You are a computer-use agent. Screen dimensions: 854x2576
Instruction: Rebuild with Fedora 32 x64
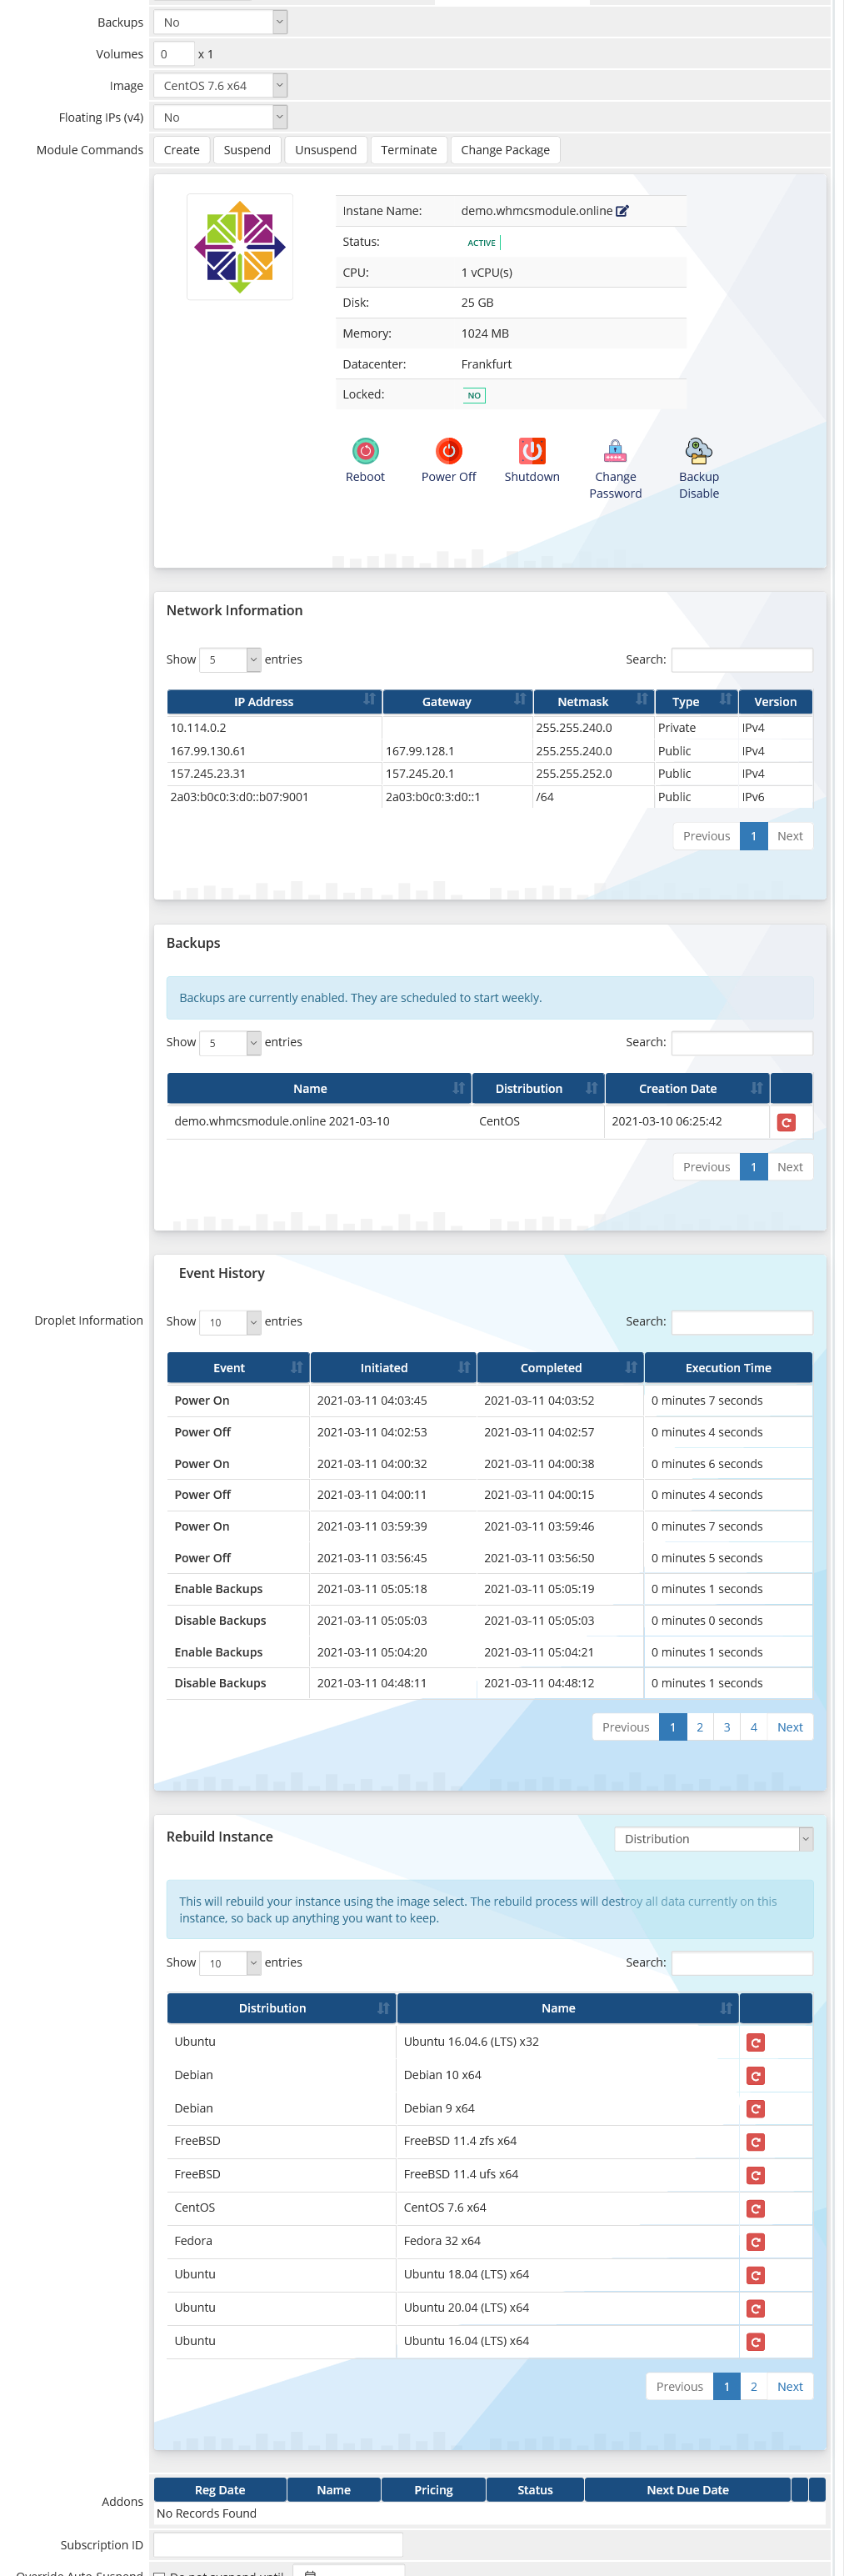[x=756, y=2242]
